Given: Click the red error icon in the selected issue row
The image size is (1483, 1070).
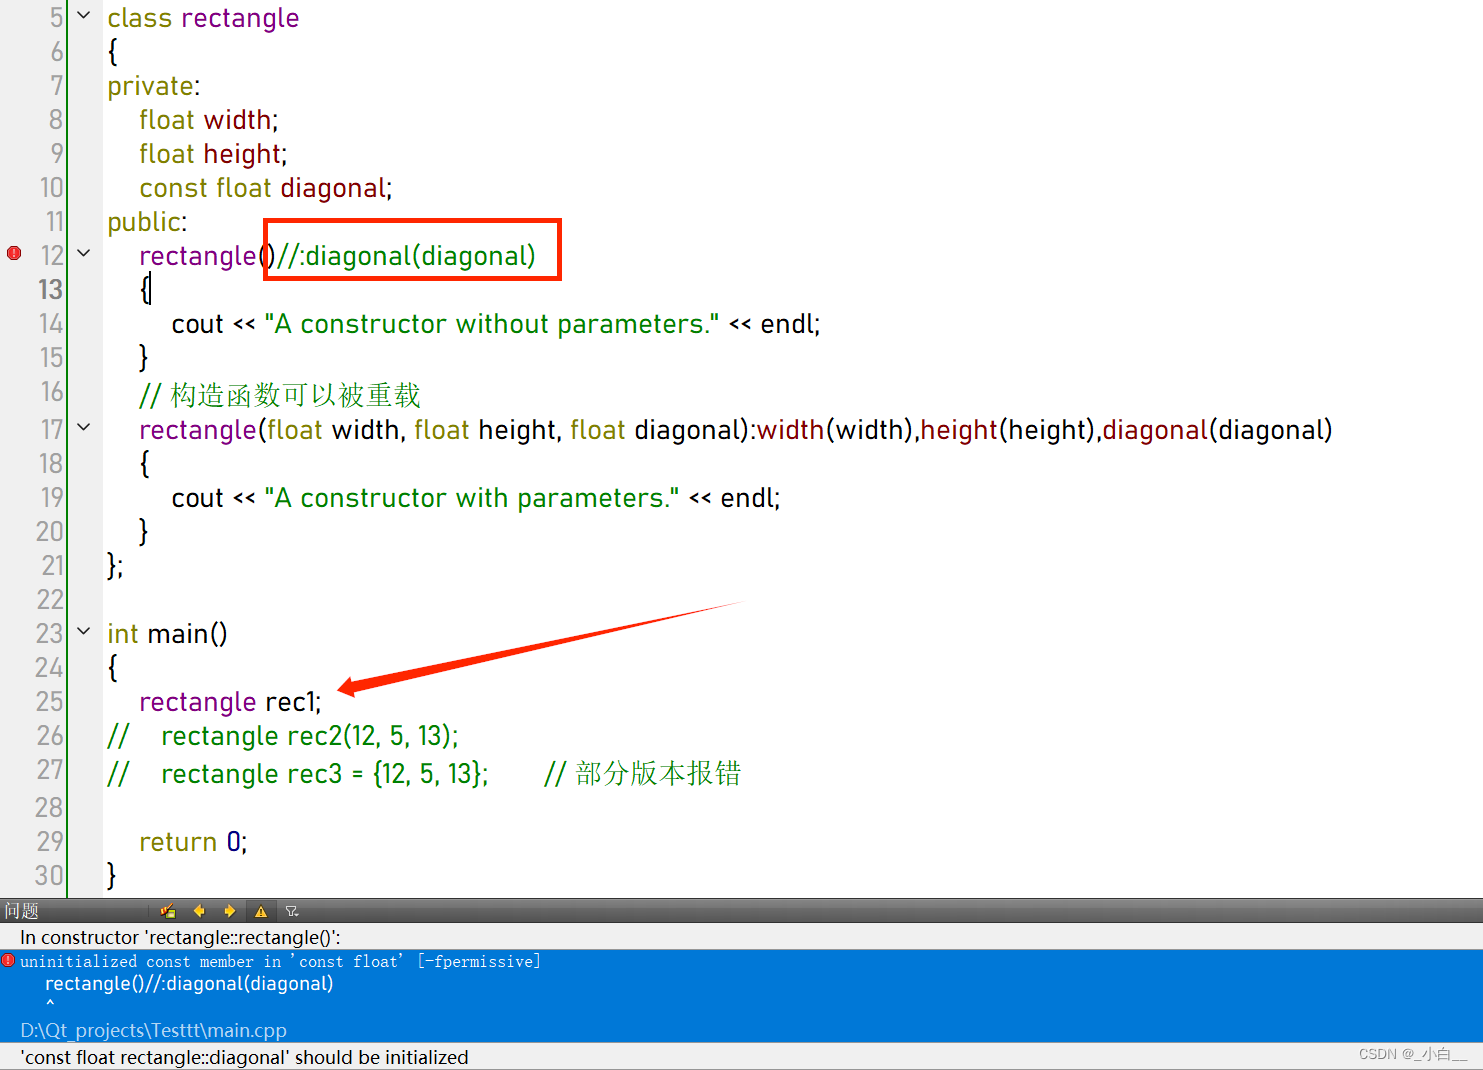Looking at the screenshot, I should [x=8, y=961].
